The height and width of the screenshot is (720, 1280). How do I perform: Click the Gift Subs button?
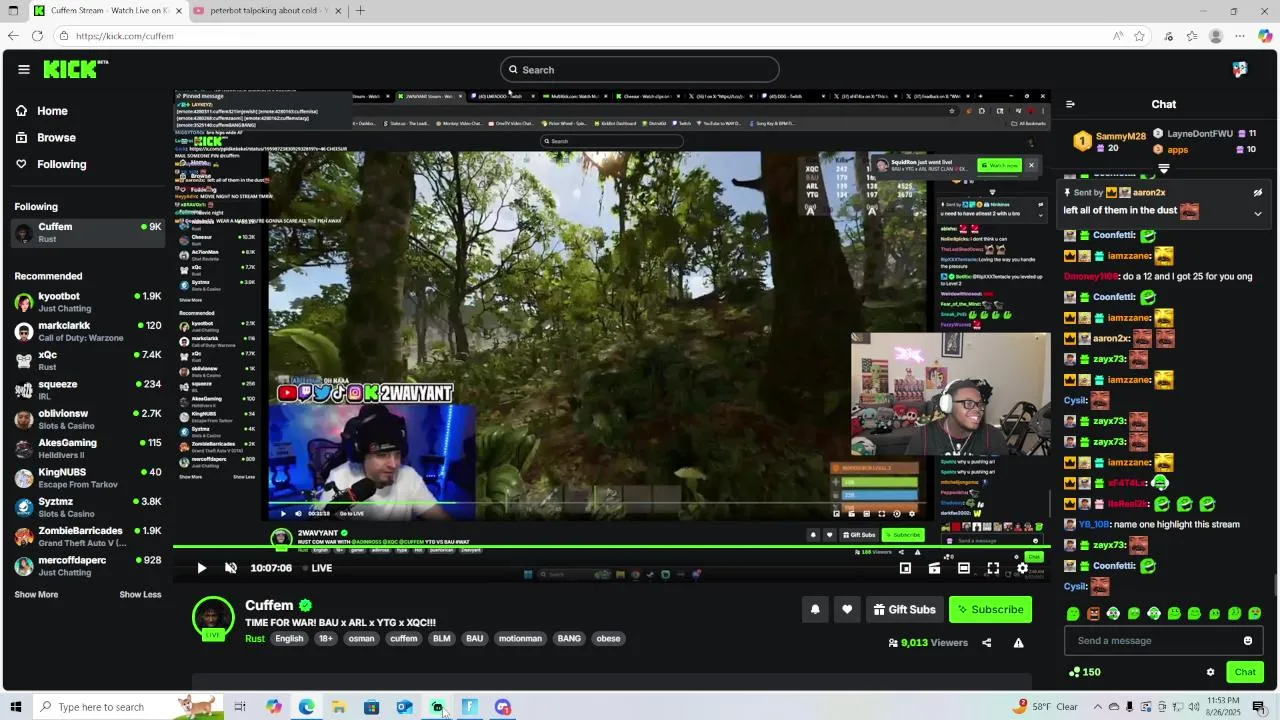pos(904,610)
